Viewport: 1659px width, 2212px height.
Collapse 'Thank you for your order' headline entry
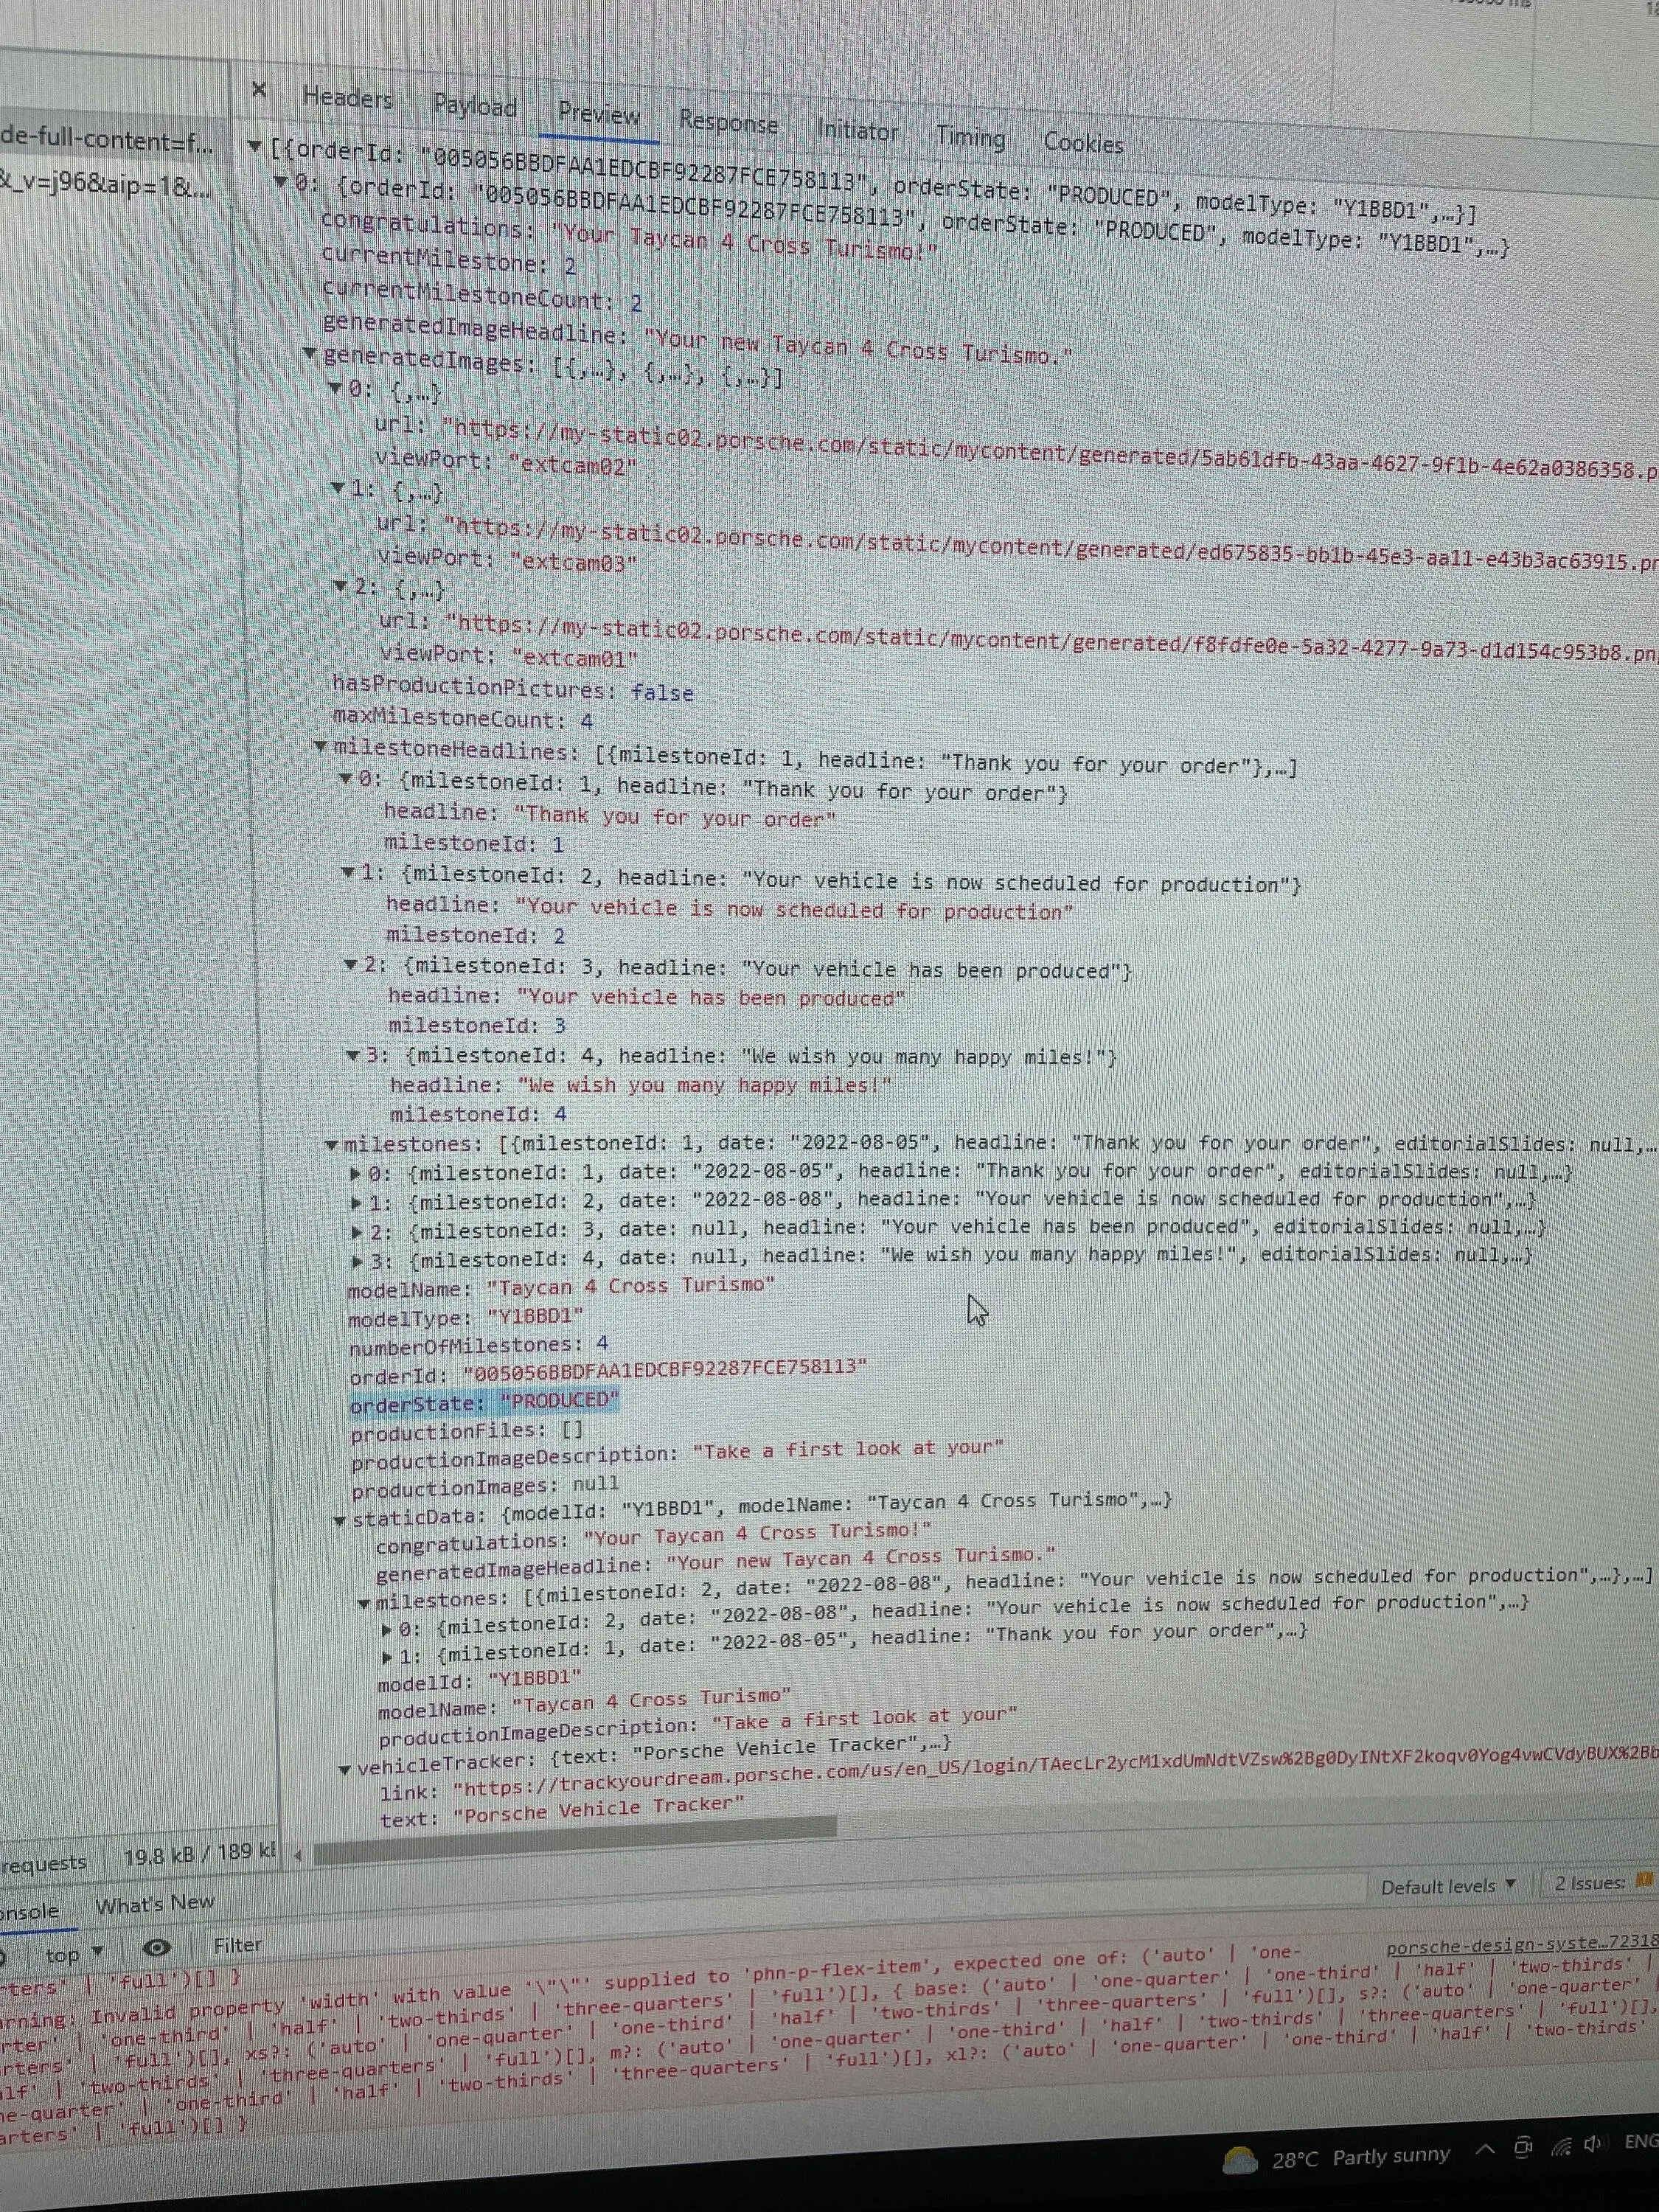tap(345, 777)
